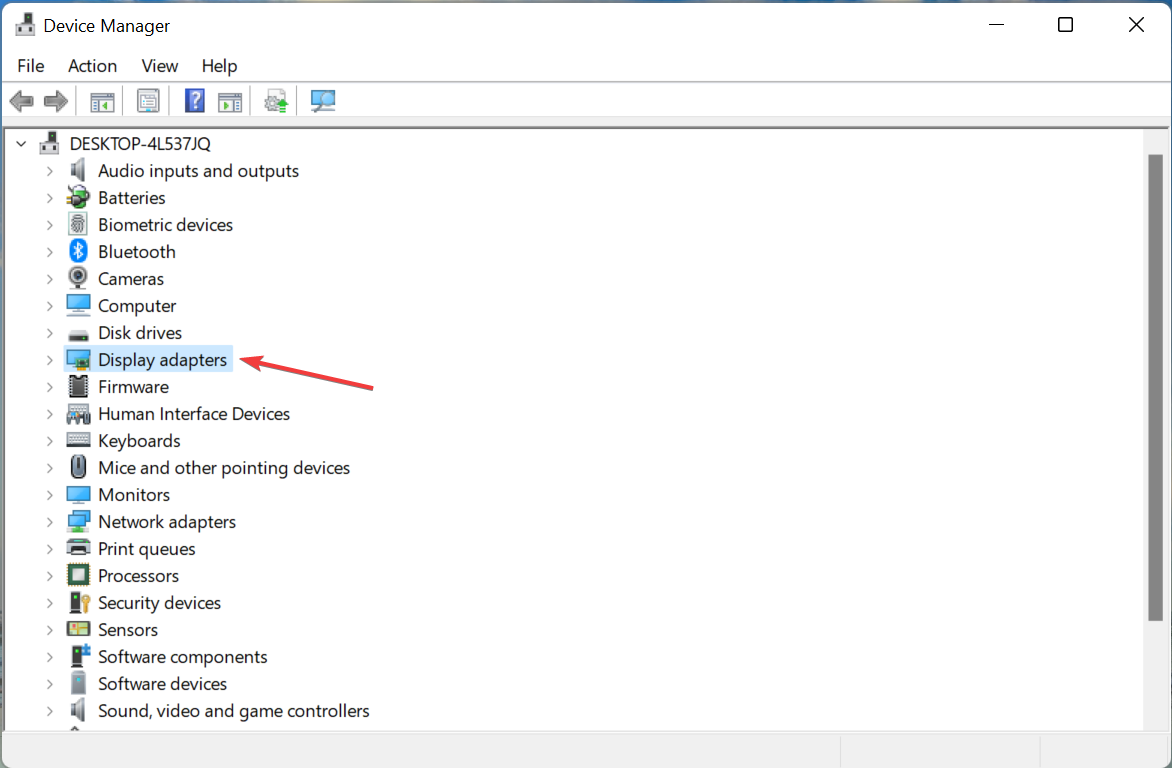Expand the Network adapters category

pos(49,521)
